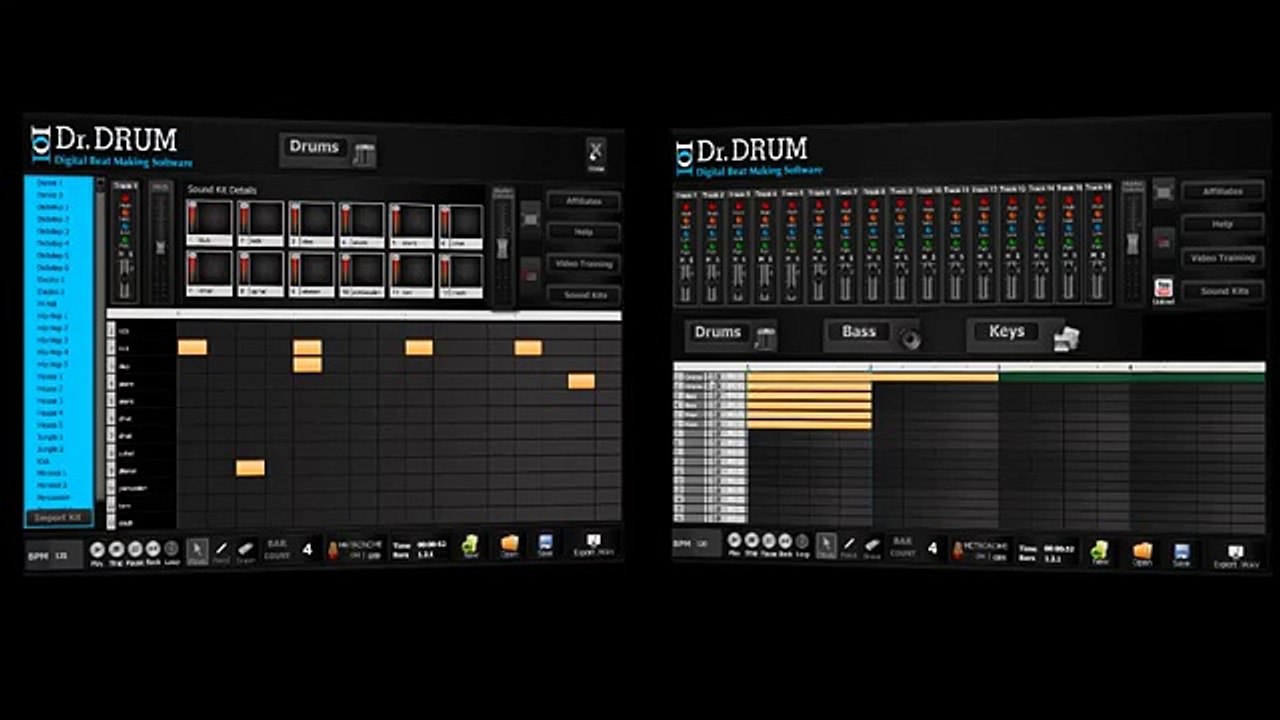
Task: Click the master volume fader in right window
Action: [x=1133, y=243]
